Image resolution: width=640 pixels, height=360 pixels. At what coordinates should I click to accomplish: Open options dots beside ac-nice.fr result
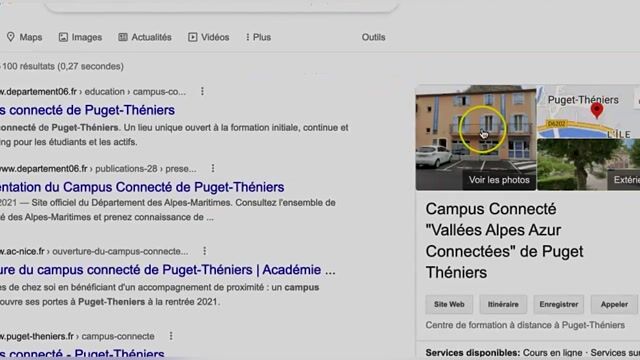coord(204,251)
